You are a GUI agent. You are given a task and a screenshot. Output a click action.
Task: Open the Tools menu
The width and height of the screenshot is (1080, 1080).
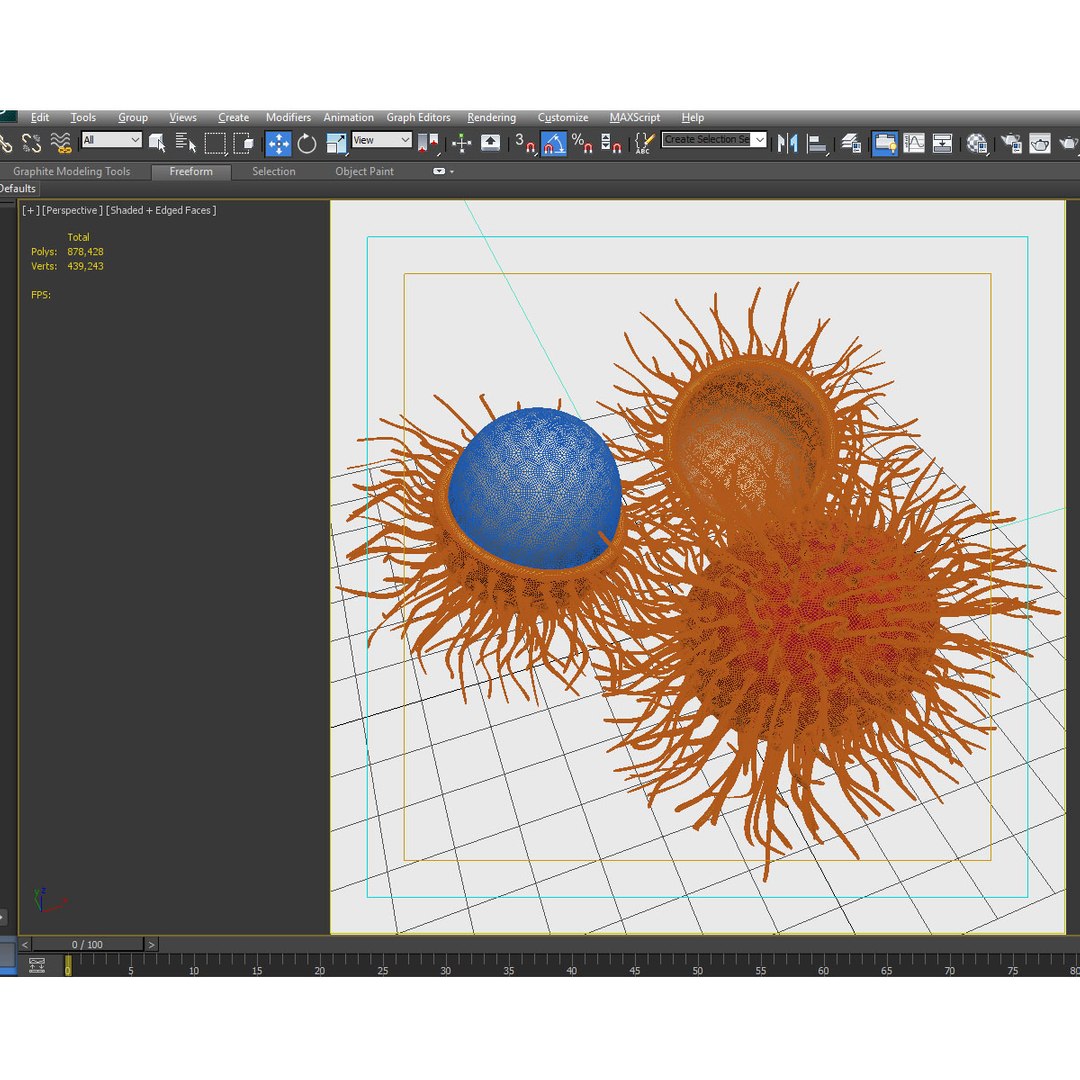(83, 117)
